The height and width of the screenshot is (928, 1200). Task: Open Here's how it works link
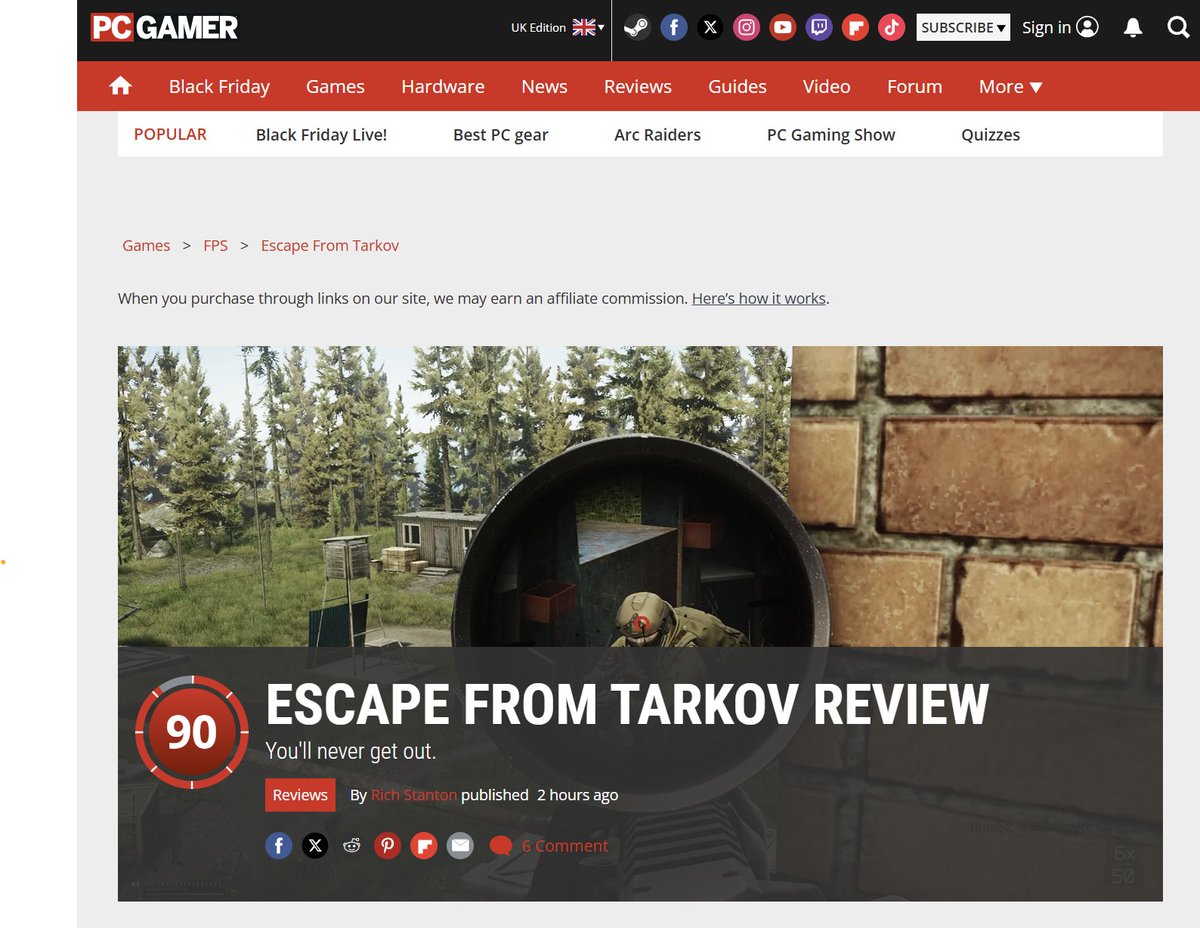(x=759, y=298)
